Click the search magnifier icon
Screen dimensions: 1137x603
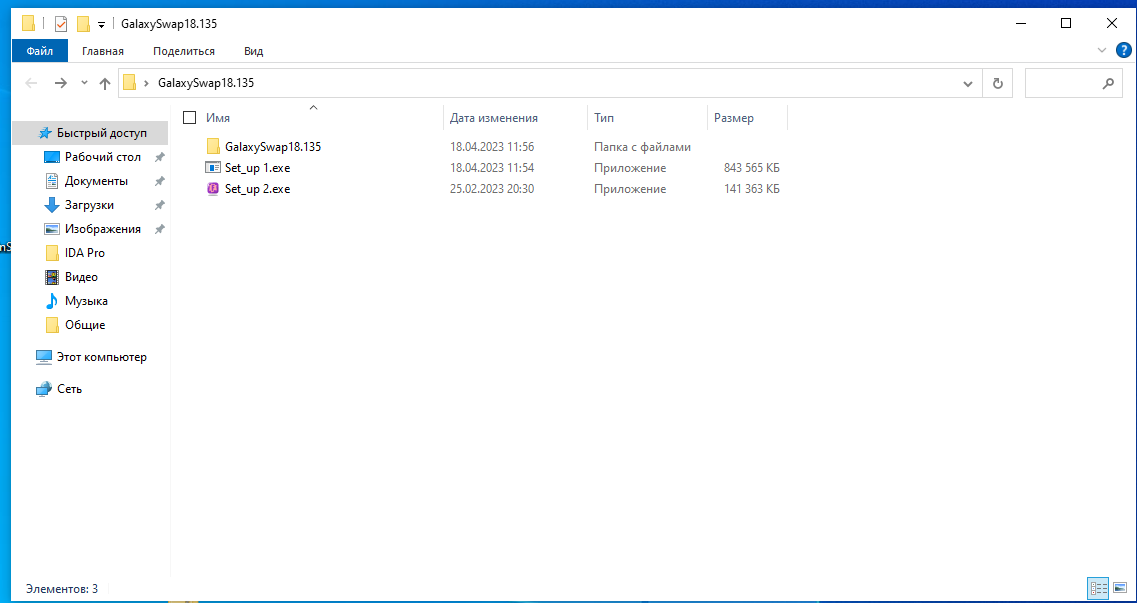1108,83
